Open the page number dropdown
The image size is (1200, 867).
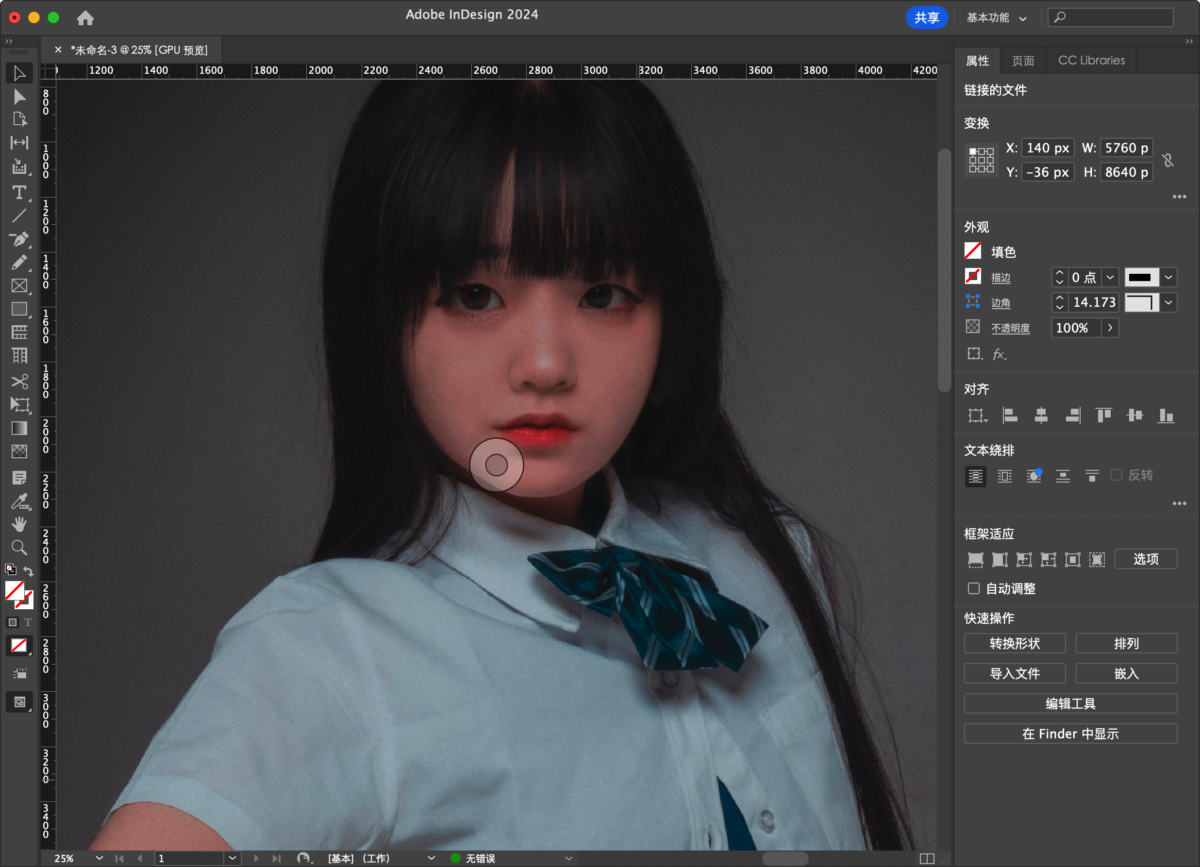(x=233, y=858)
